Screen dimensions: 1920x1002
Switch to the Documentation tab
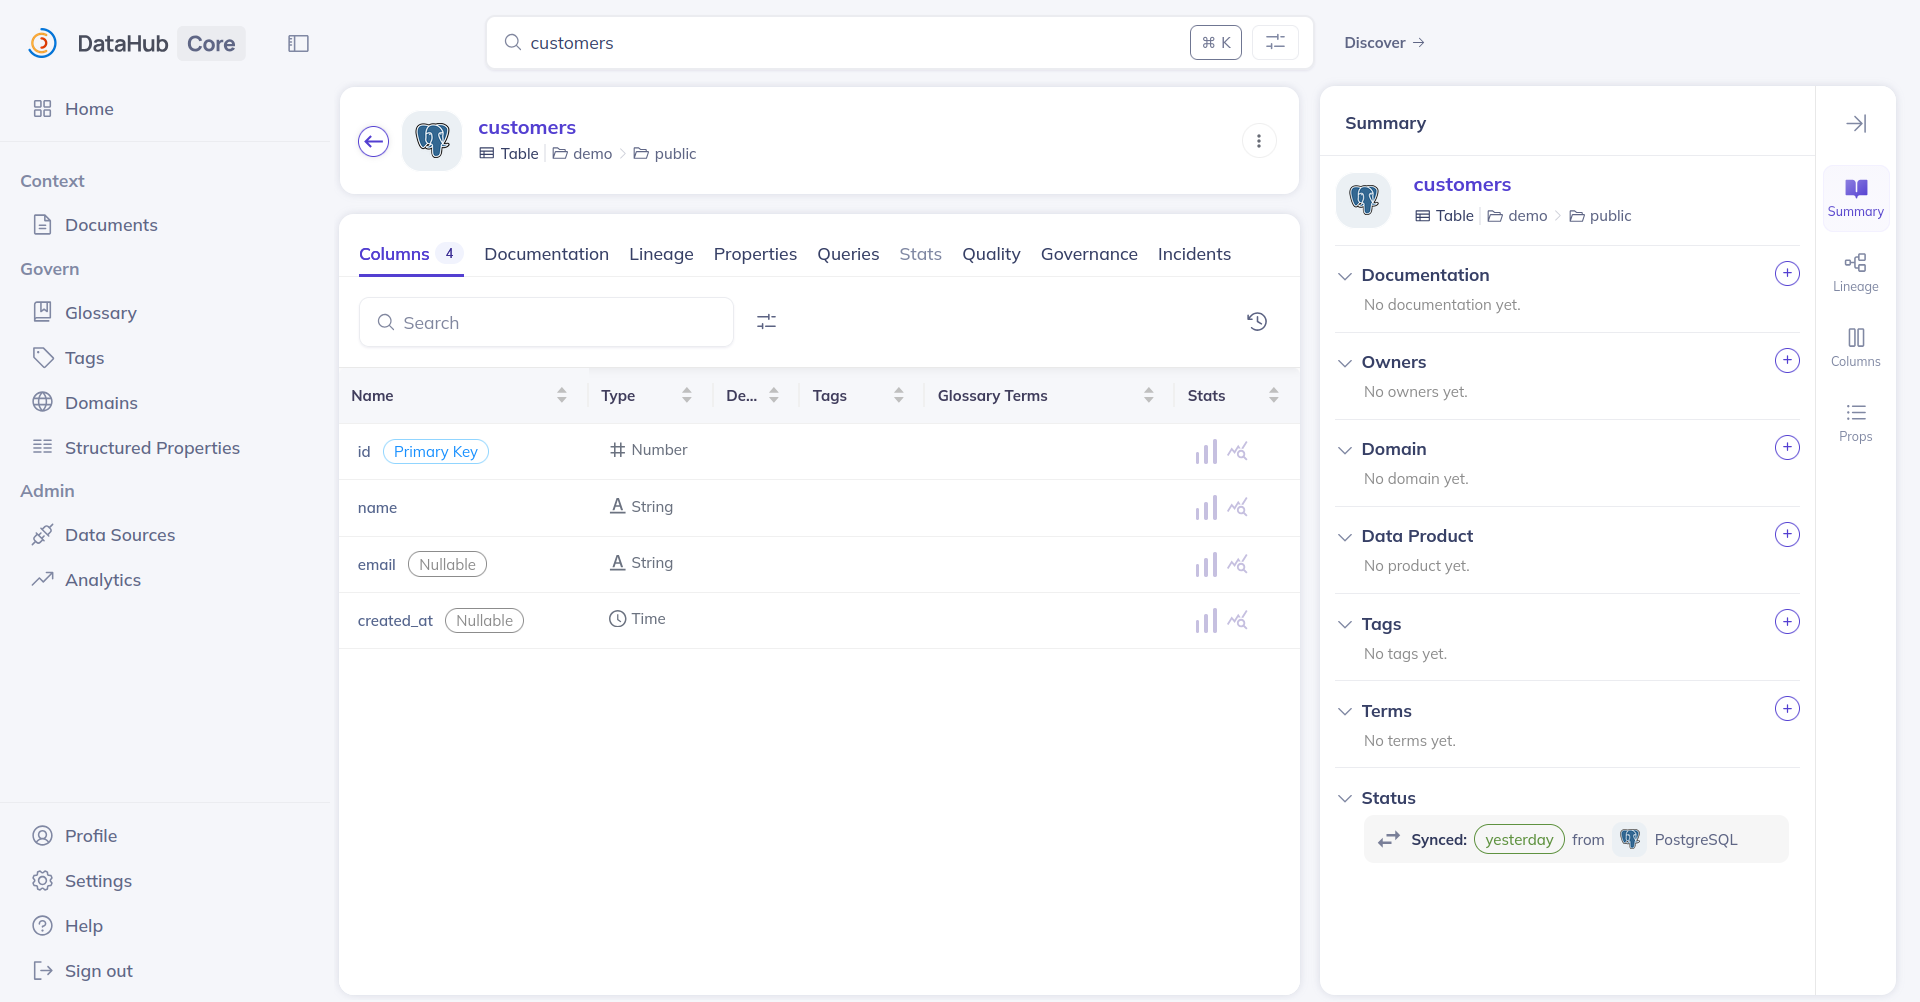pos(547,254)
